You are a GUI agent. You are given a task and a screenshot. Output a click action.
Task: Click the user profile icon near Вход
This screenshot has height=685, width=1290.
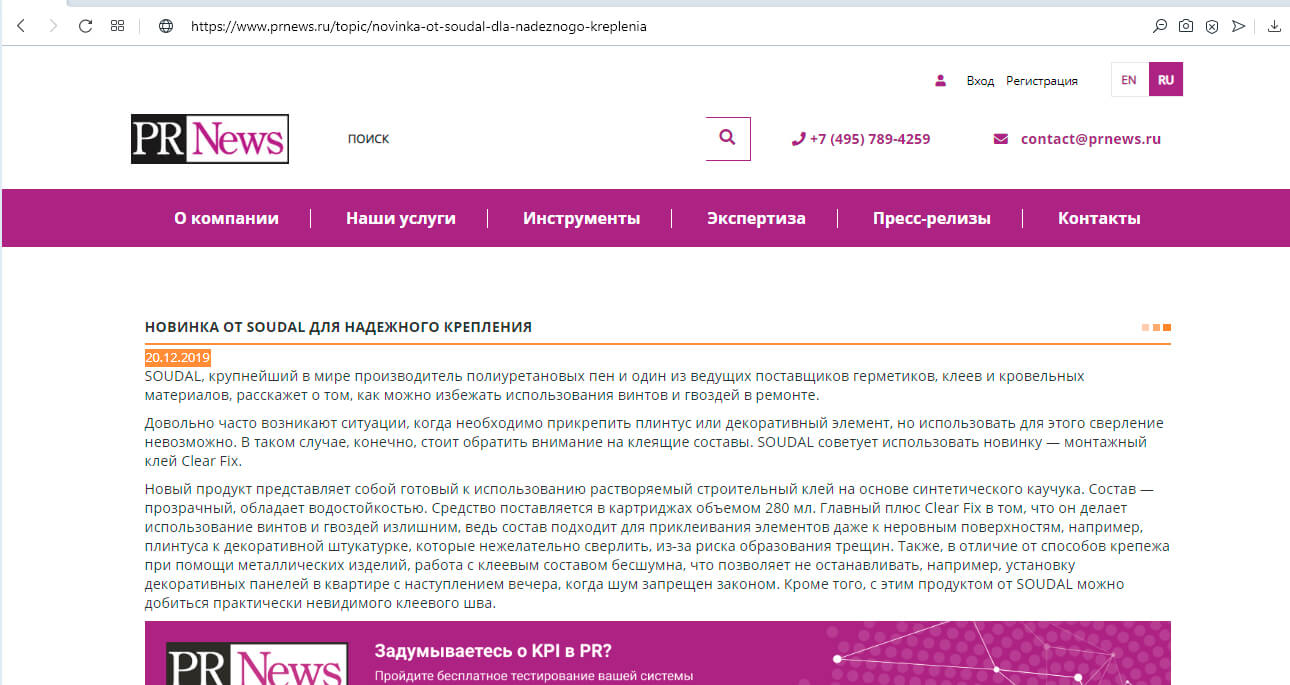940,80
